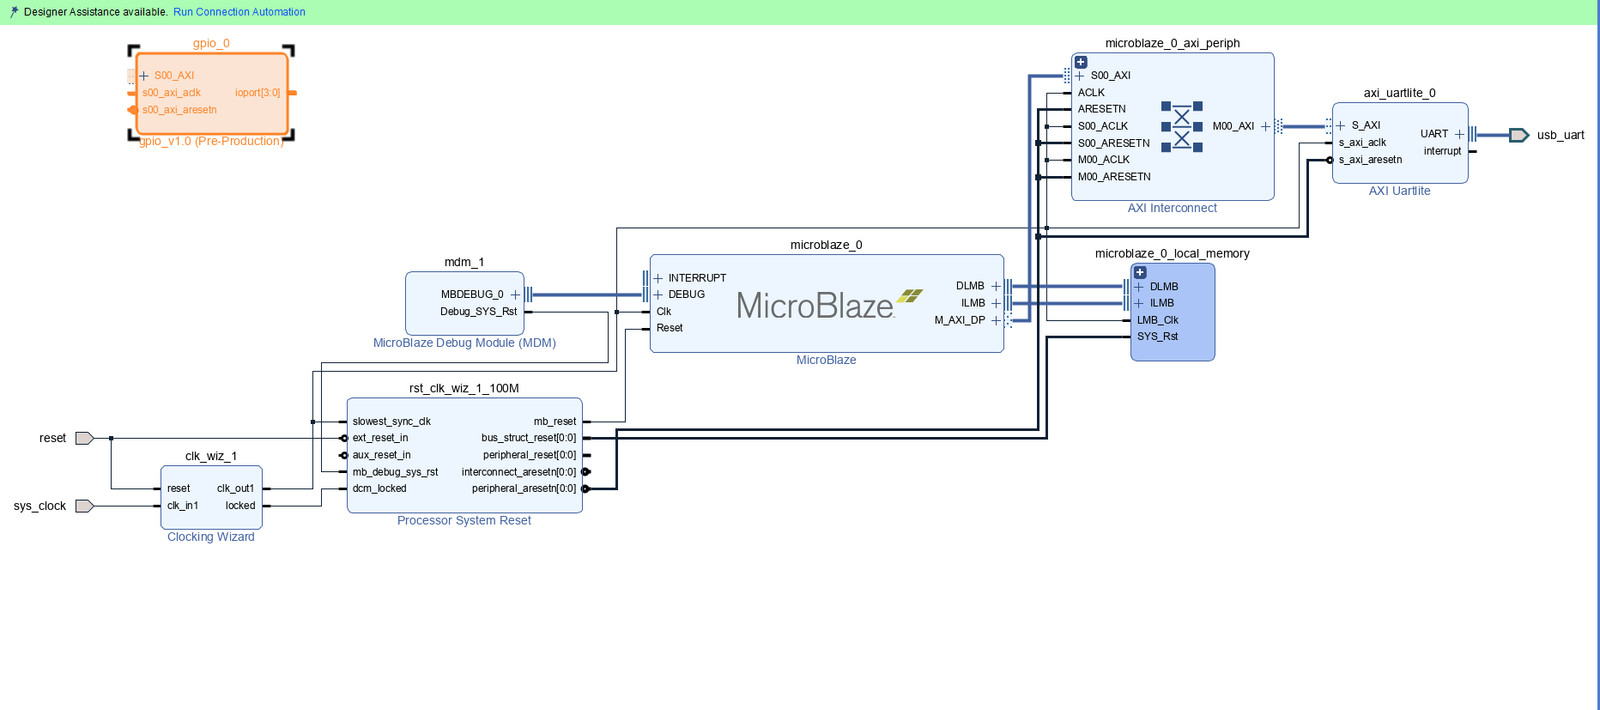The height and width of the screenshot is (710, 1600).
Task: Expand the microblaze_0_axi_periph block hierarchy
Action: [x=1081, y=62]
